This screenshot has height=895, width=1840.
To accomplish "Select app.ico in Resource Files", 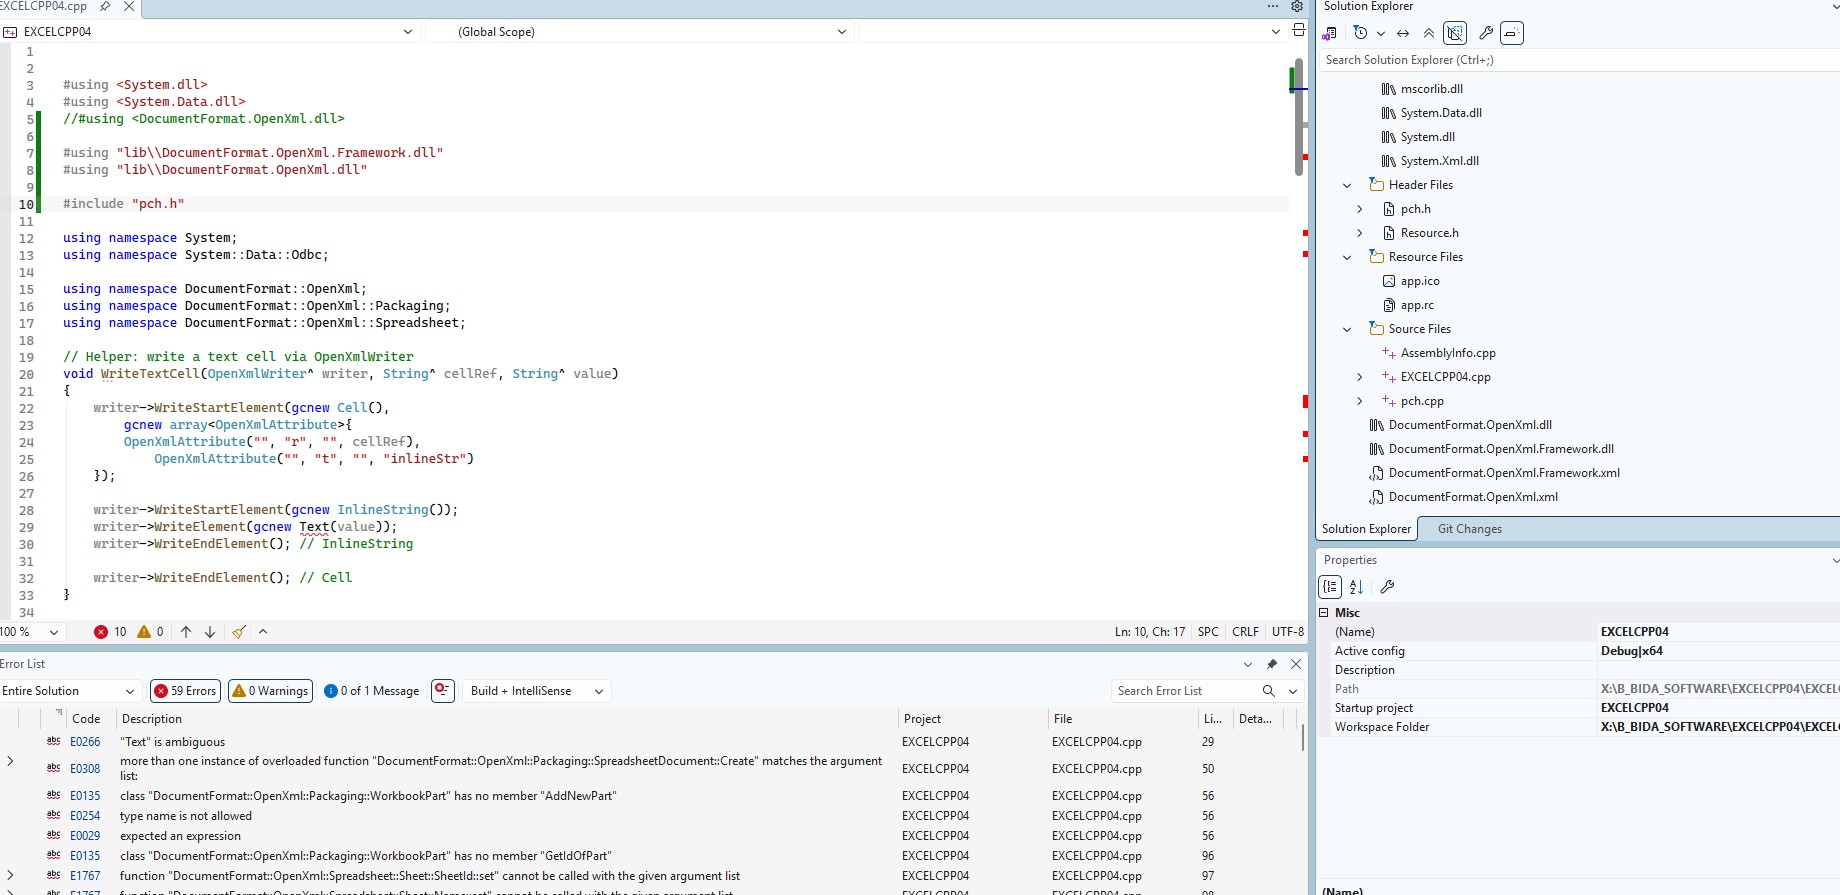I will click(x=1420, y=281).
